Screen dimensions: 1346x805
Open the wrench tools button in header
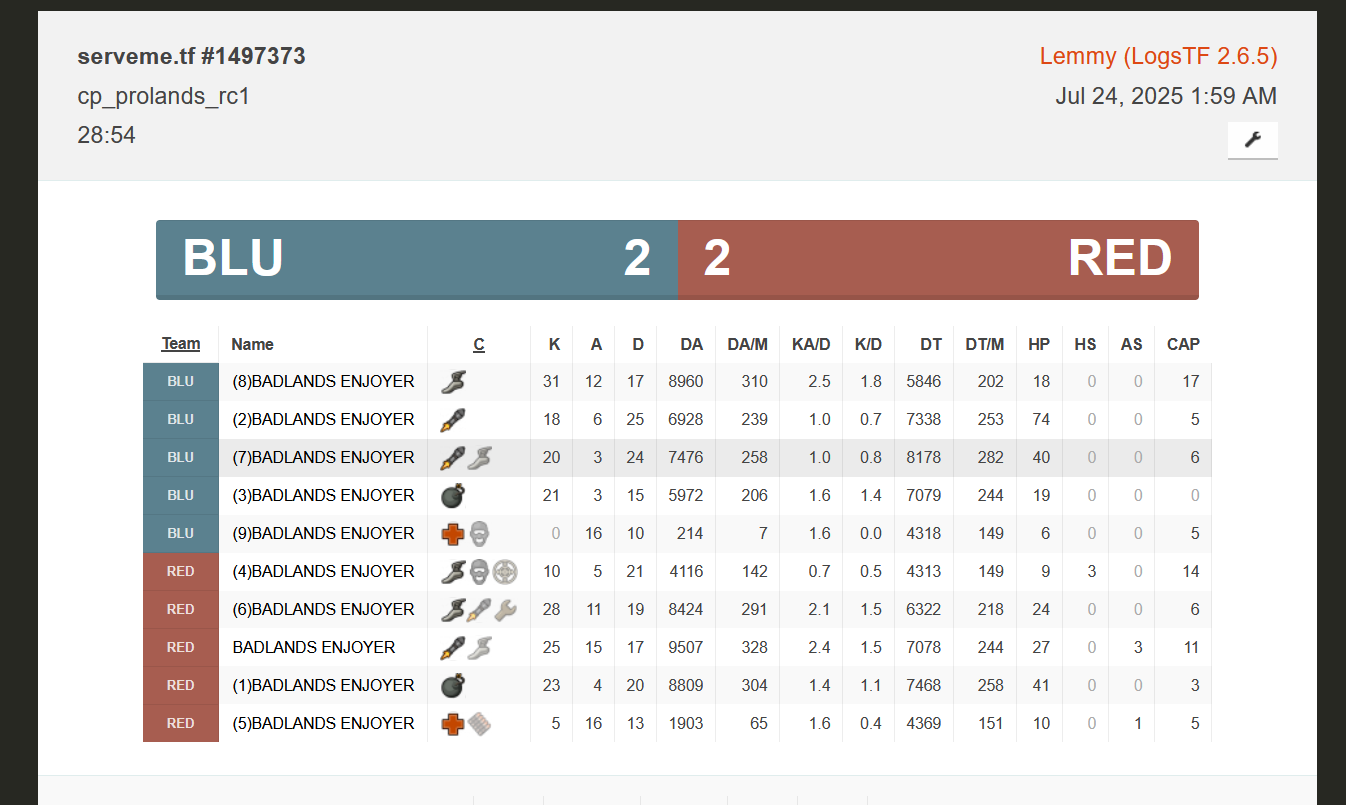1252,140
